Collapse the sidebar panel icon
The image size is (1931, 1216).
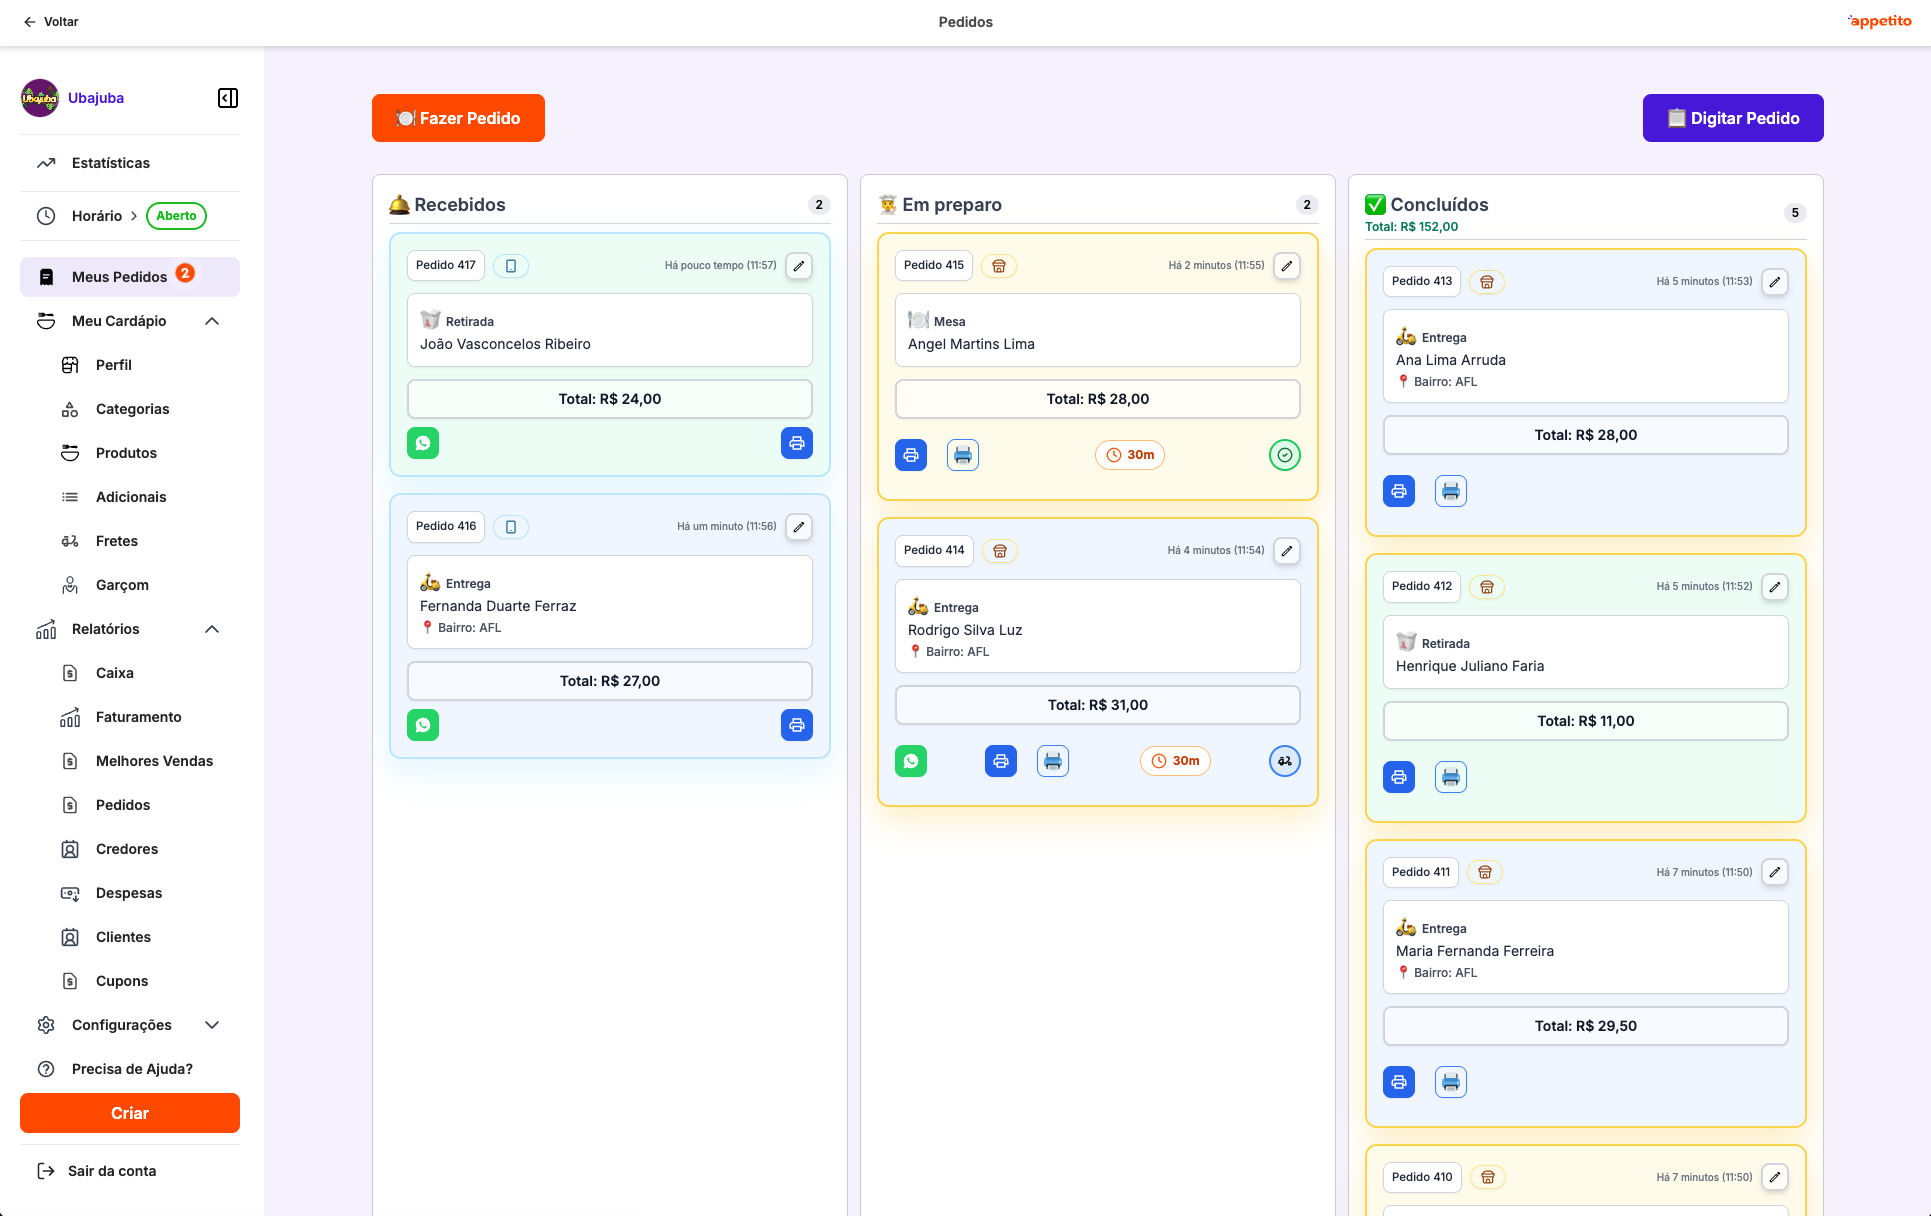(x=228, y=98)
